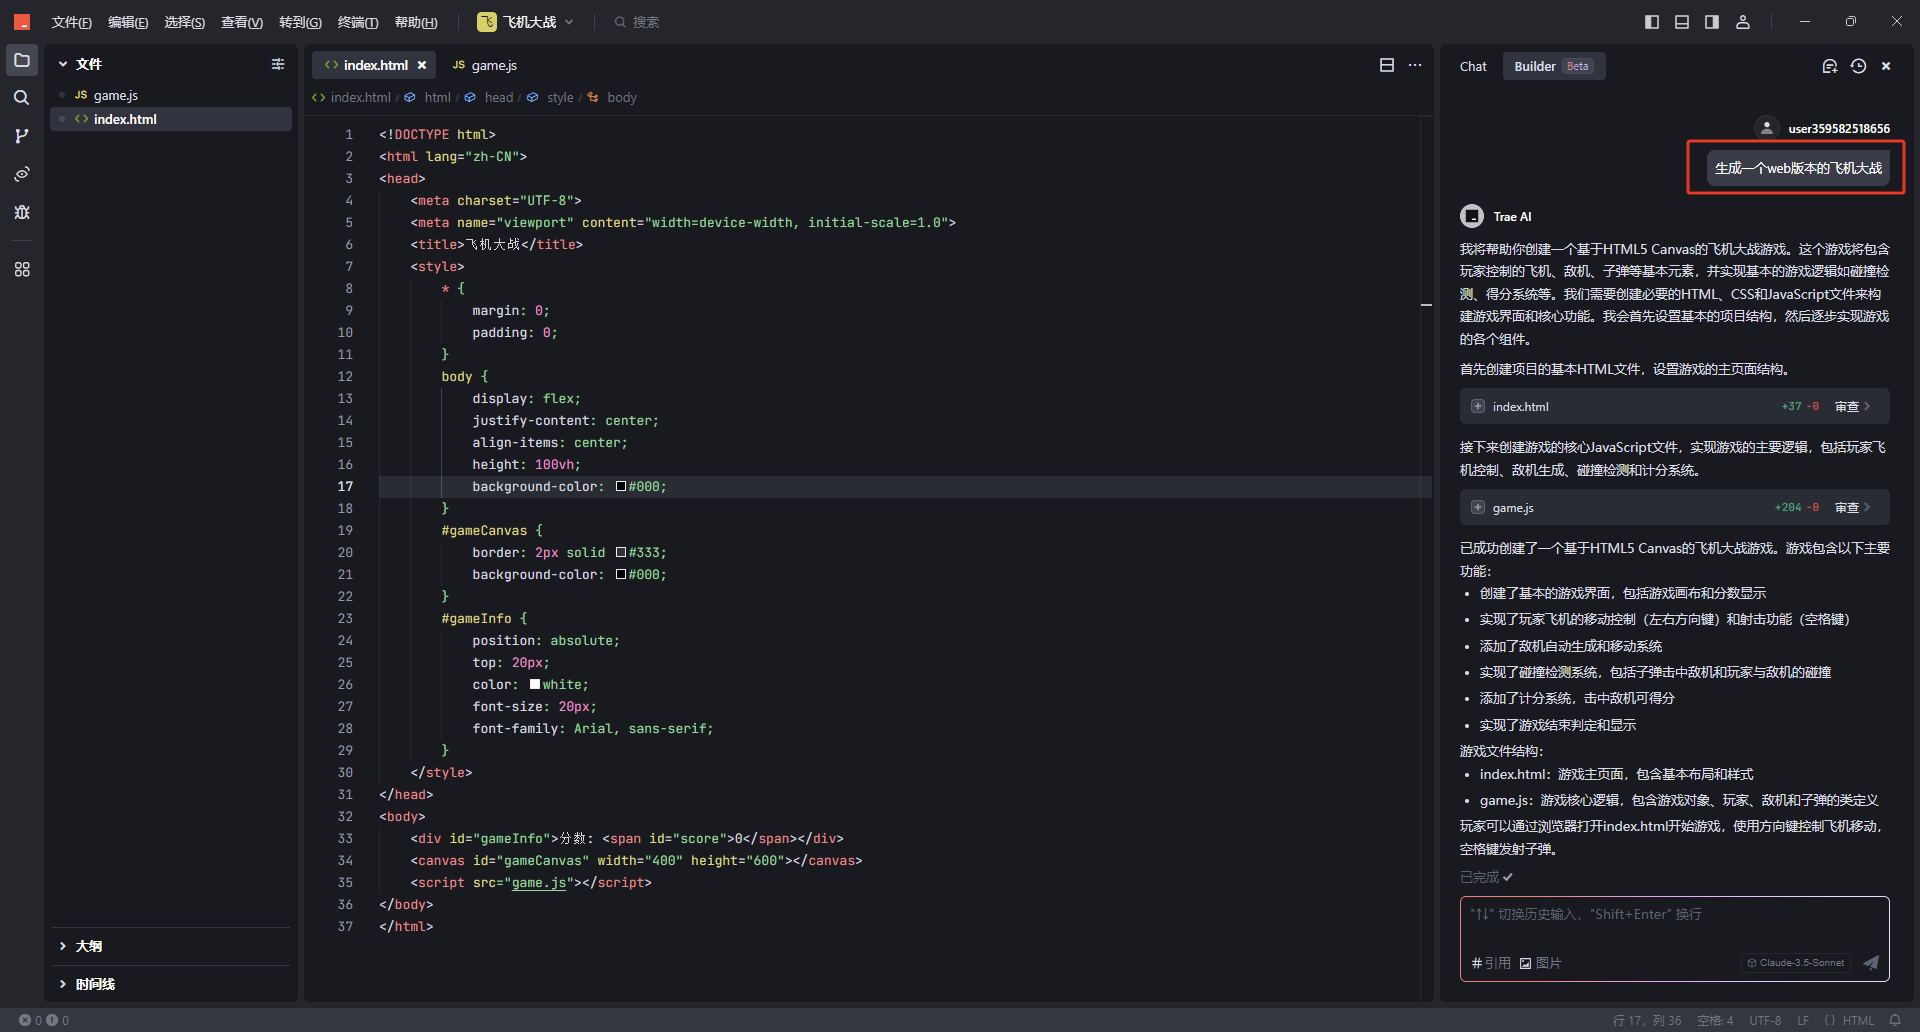This screenshot has width=1920, height=1032.
Task: Open the Extensions sidebar icon
Action: 22,270
